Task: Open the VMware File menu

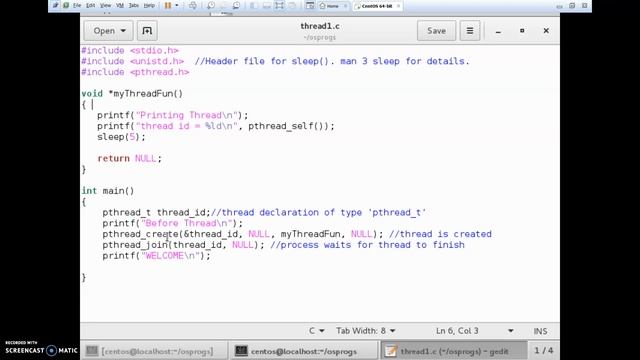Action: (x=77, y=6)
